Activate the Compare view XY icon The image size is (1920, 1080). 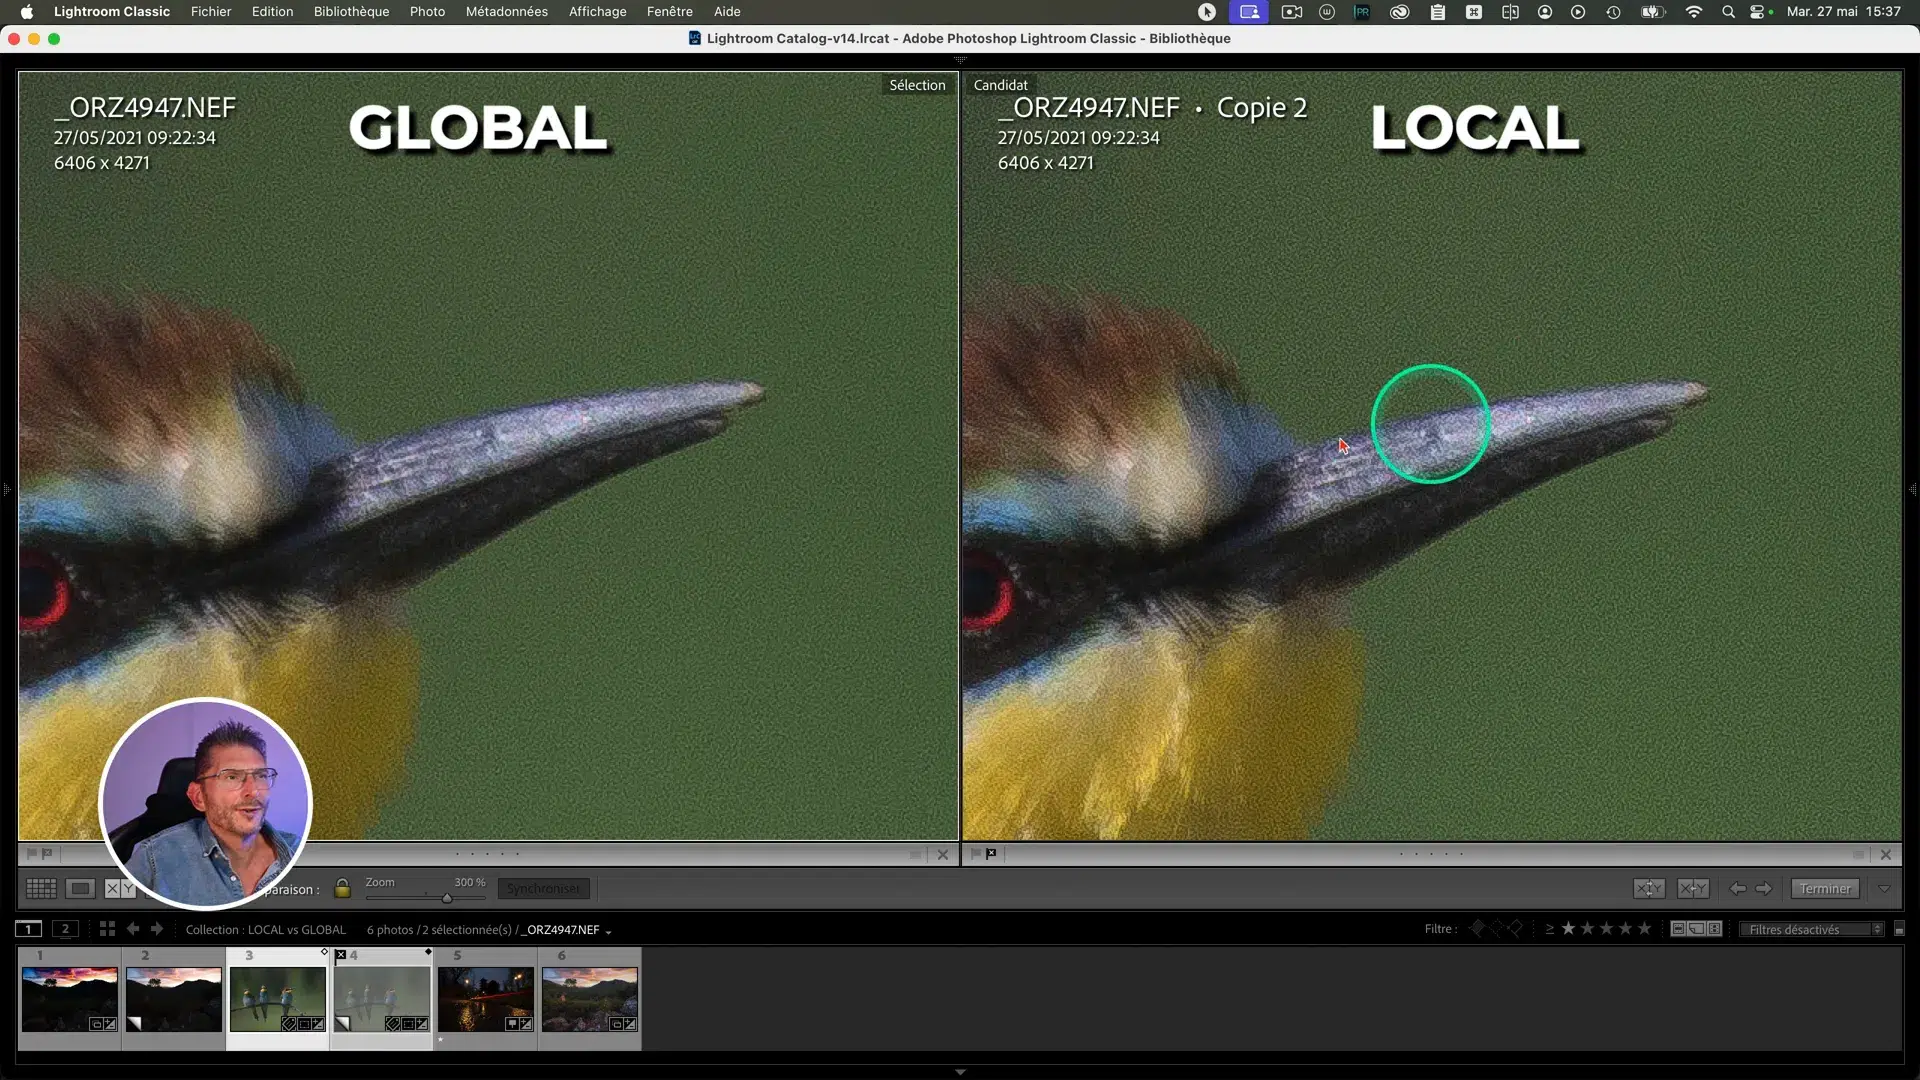pos(119,888)
